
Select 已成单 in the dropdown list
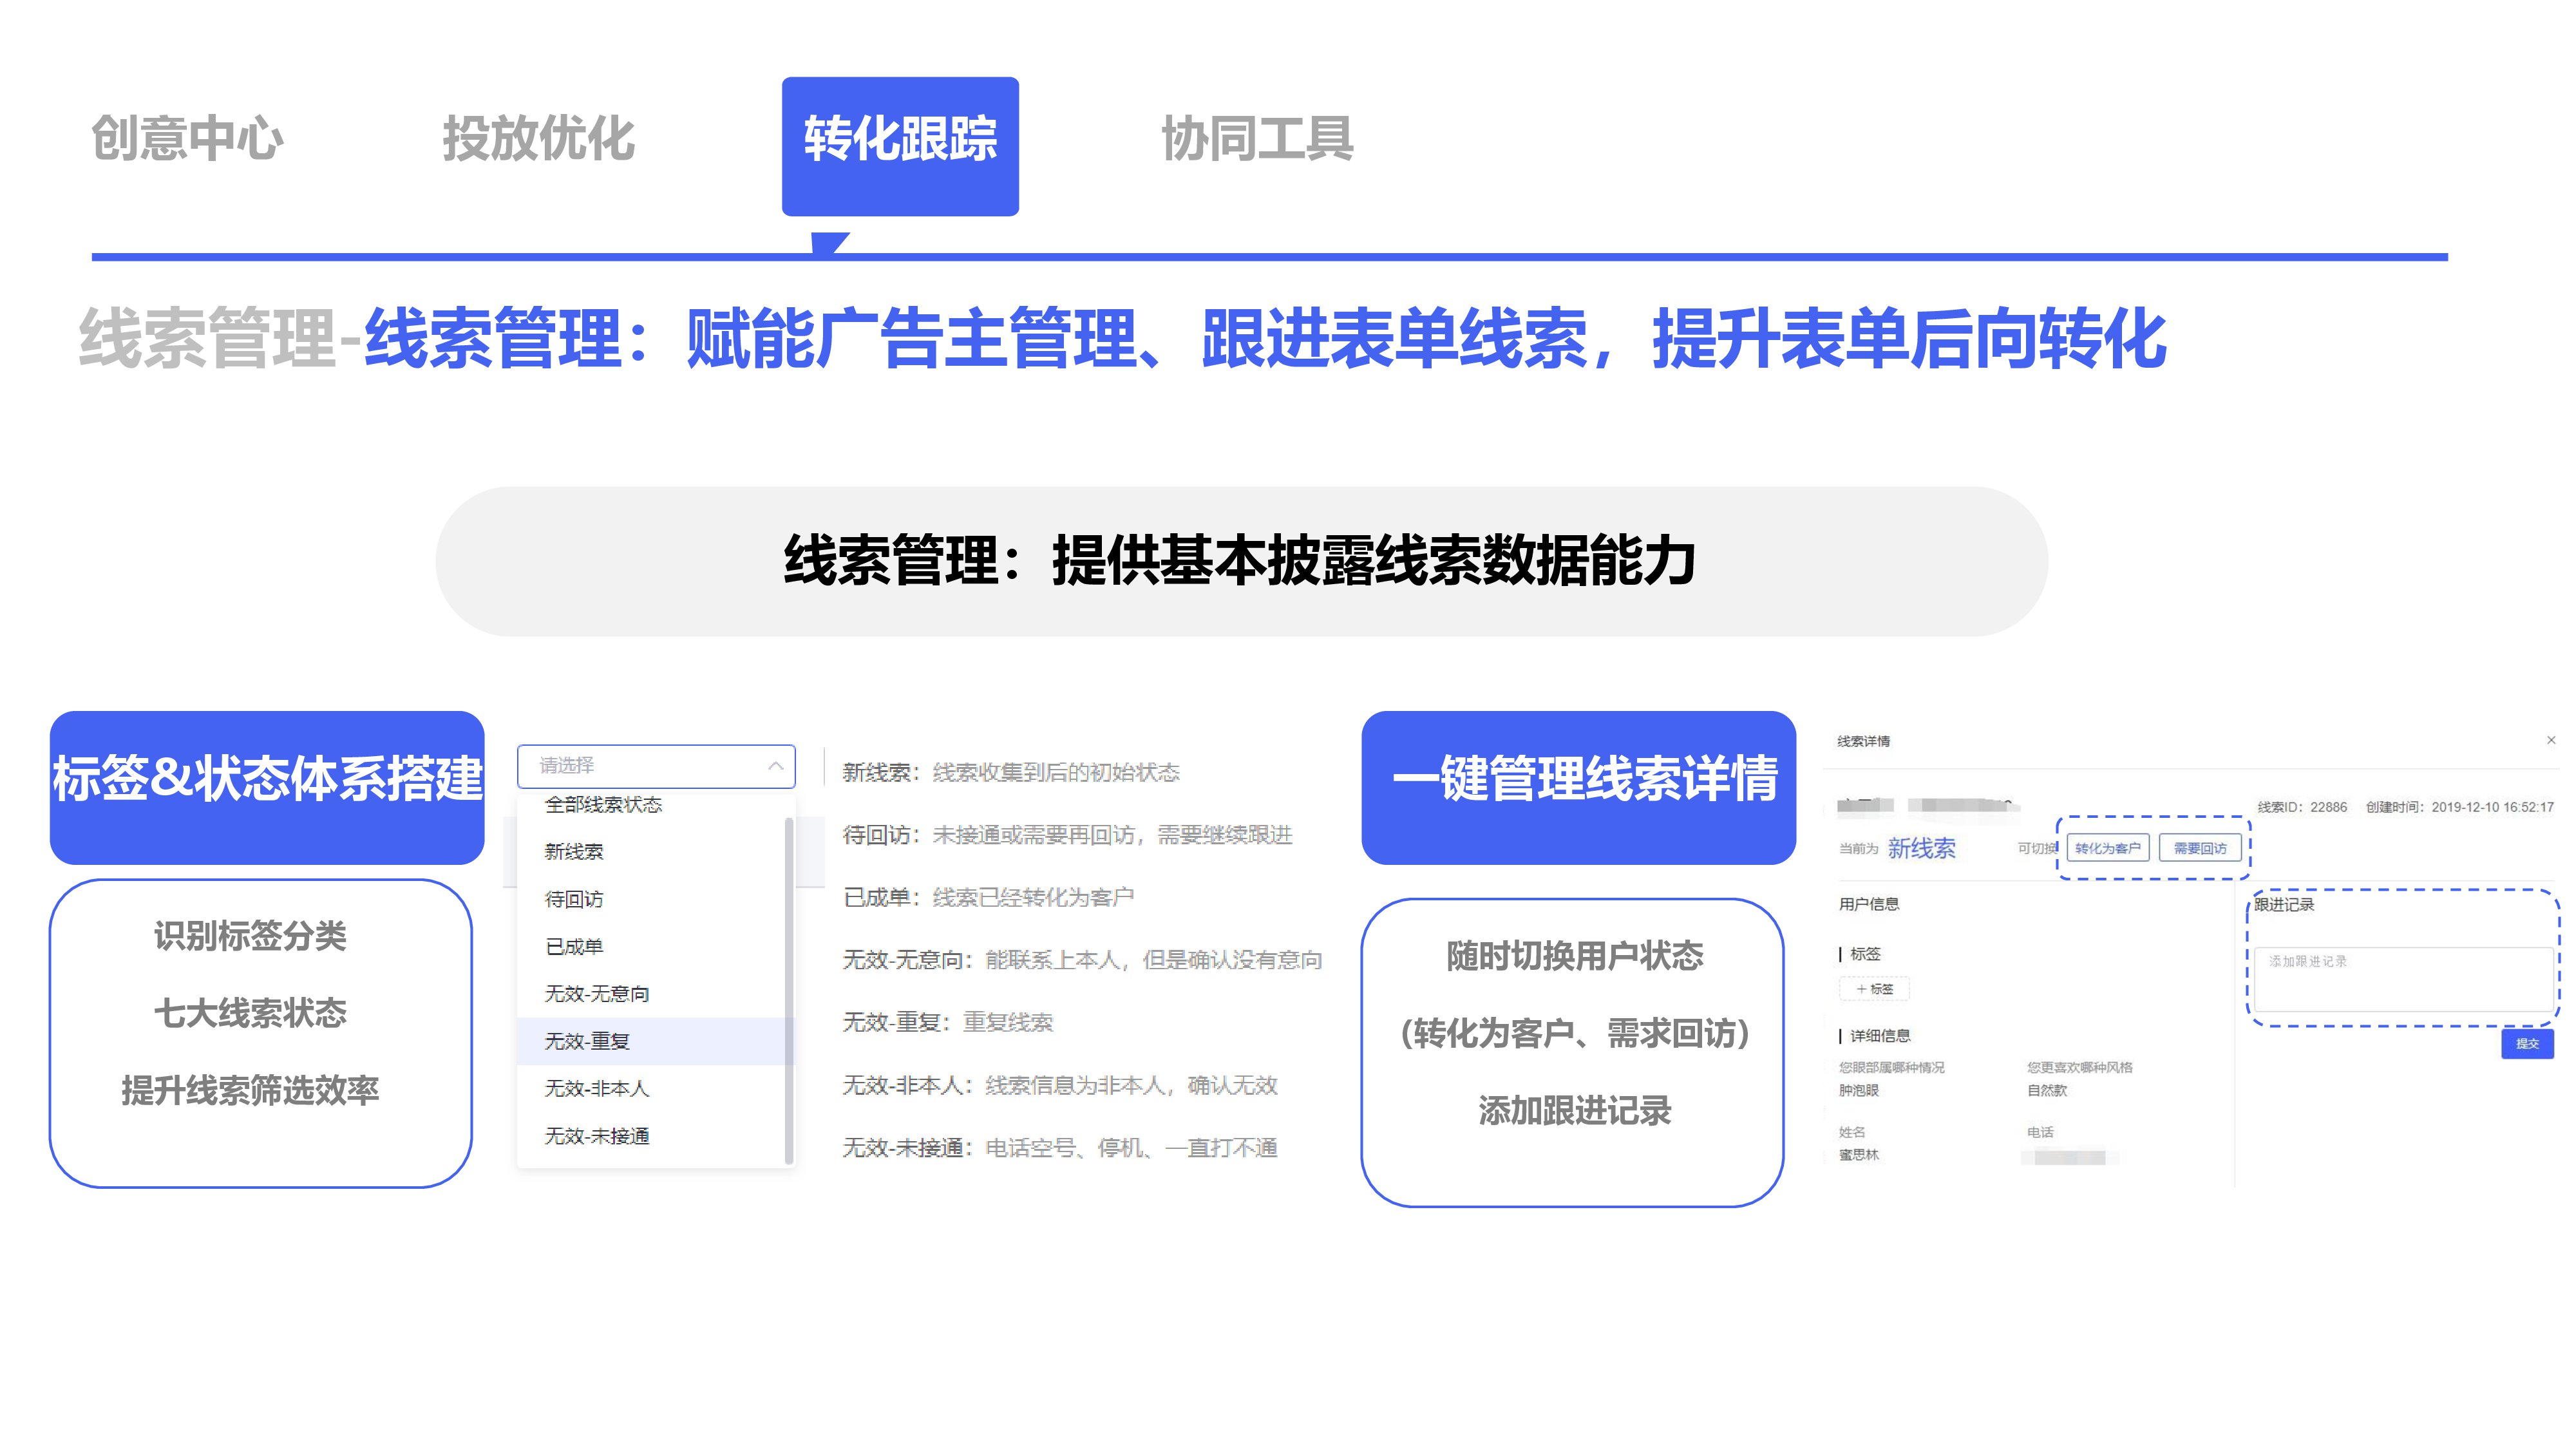(574, 946)
